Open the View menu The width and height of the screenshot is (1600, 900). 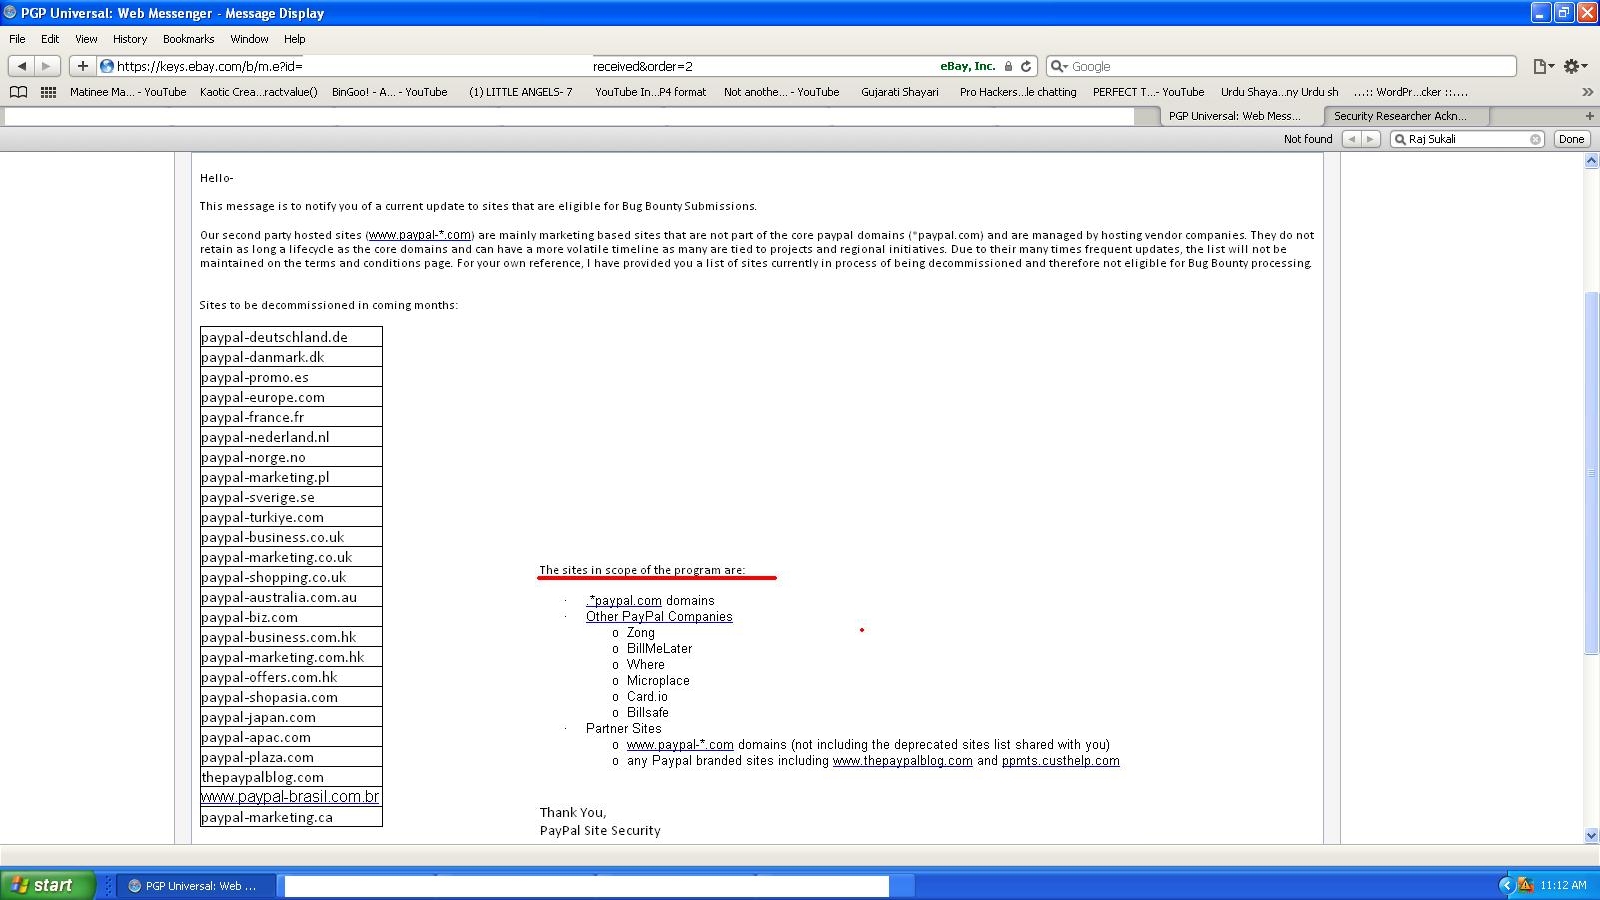click(x=87, y=39)
